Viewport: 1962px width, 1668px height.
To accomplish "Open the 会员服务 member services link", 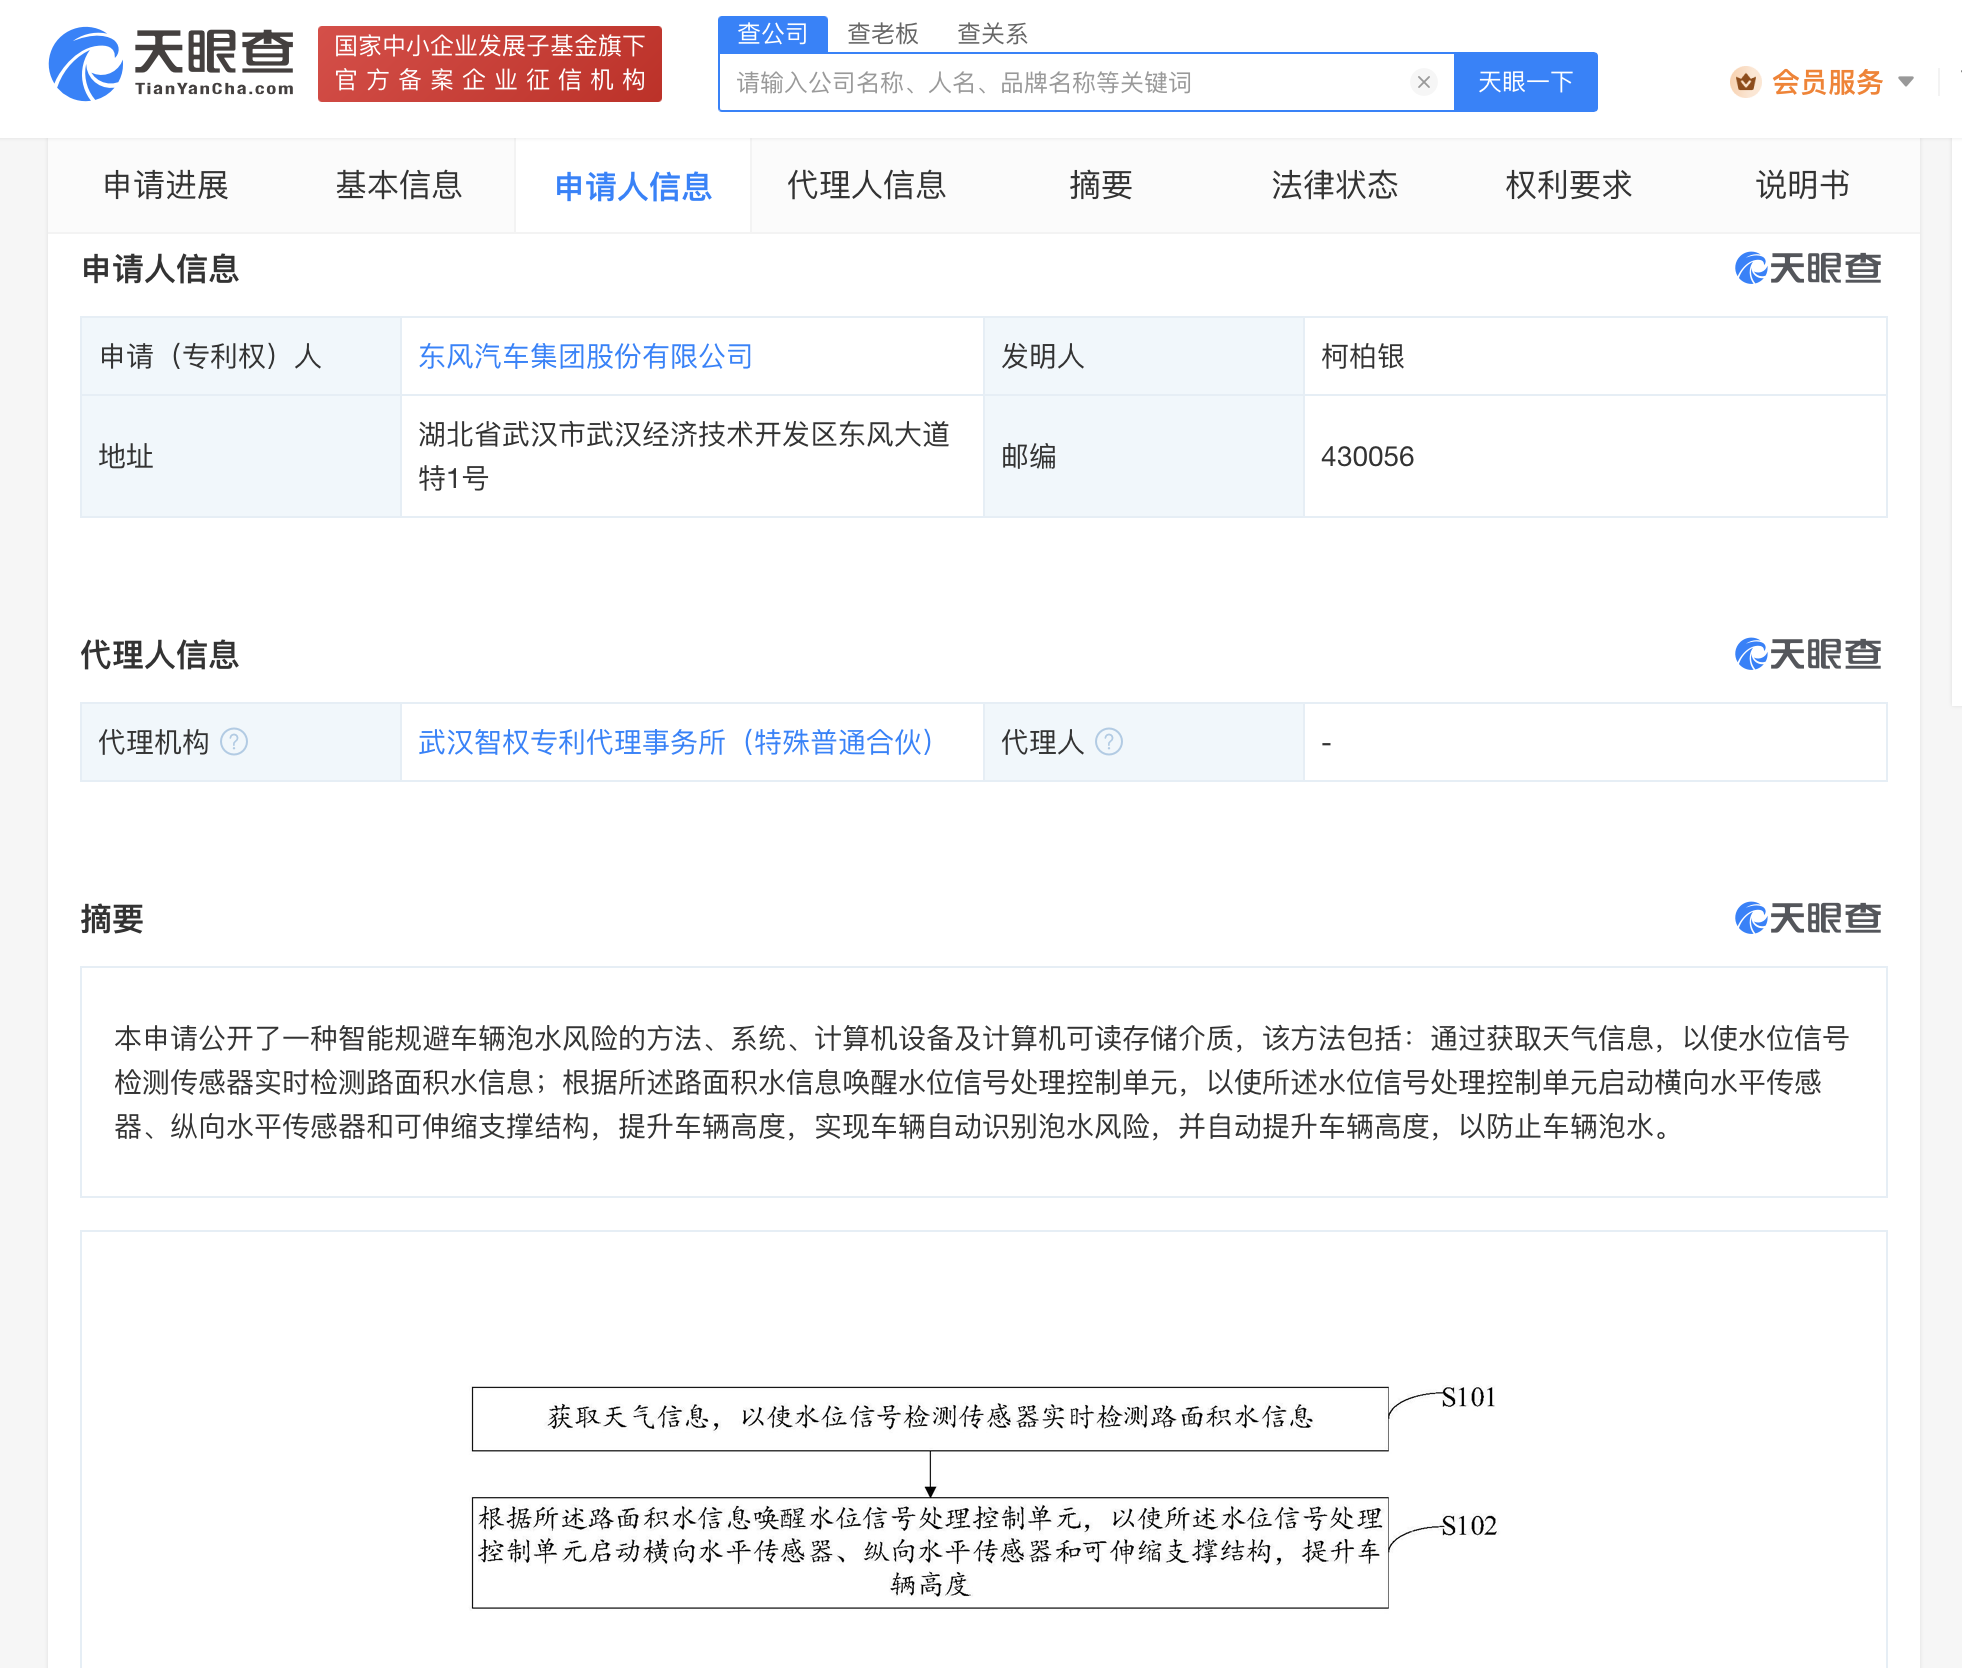I will [x=1827, y=82].
